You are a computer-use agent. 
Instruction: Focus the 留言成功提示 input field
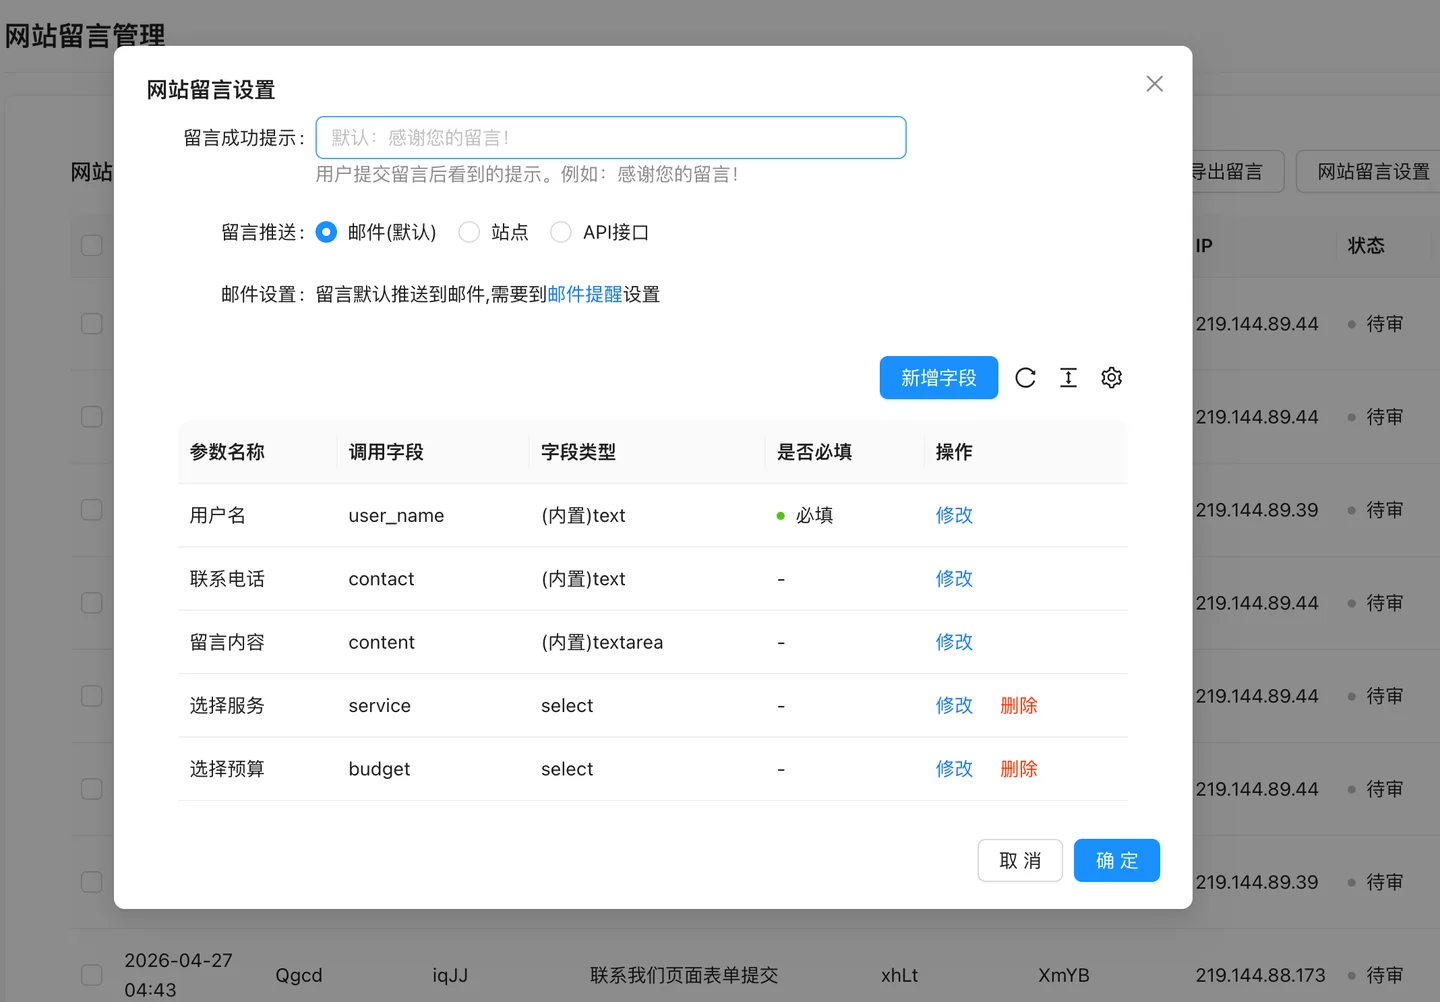coord(611,138)
